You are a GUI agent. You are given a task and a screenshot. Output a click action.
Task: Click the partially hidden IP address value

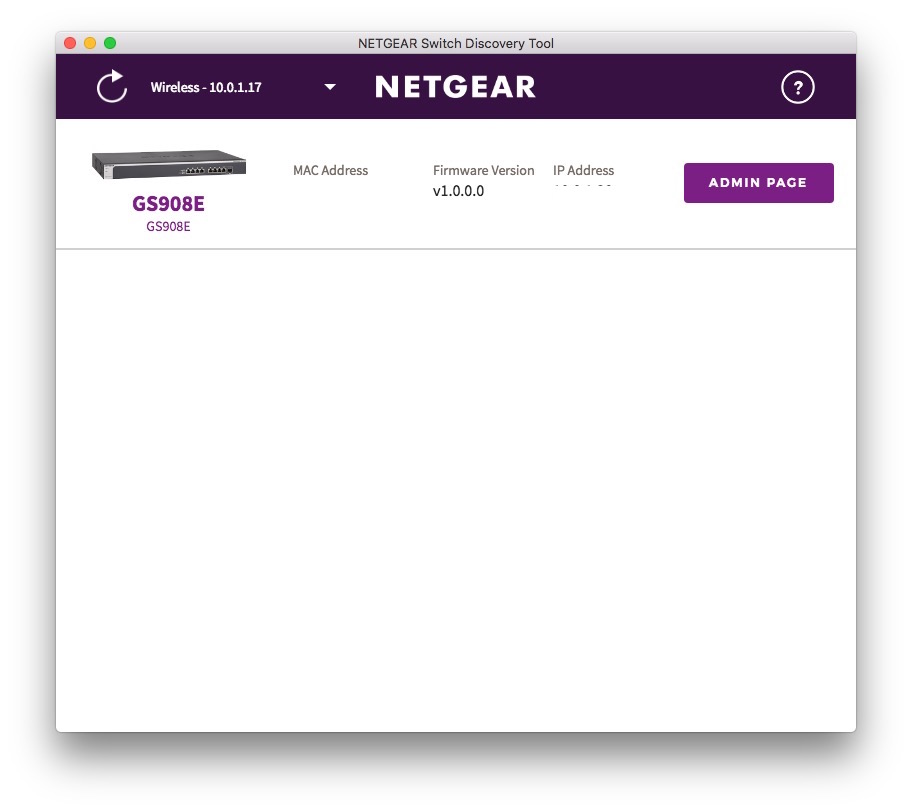coord(582,186)
